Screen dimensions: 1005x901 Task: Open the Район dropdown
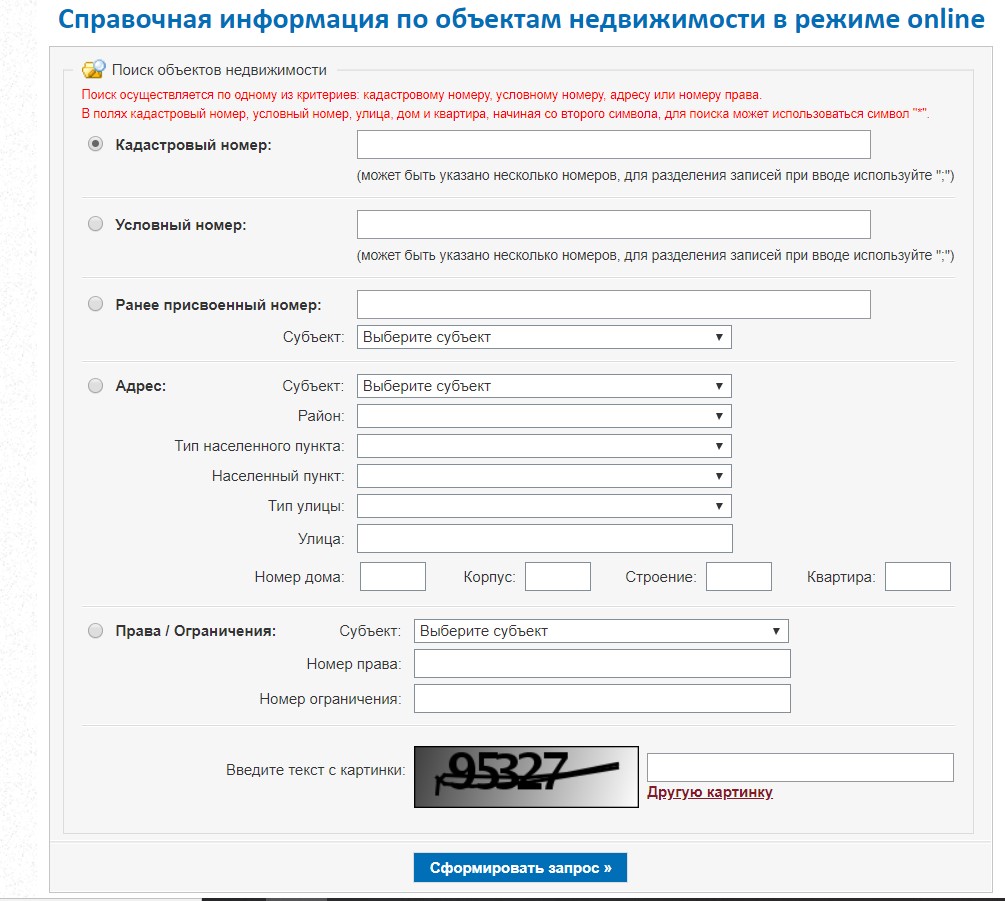tap(544, 416)
